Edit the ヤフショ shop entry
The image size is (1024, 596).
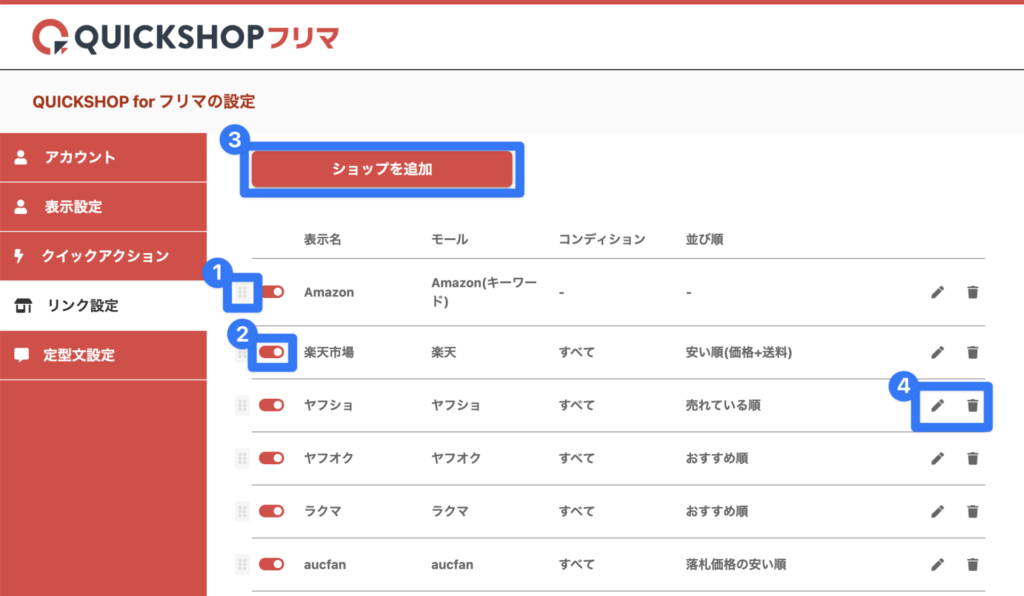point(937,405)
